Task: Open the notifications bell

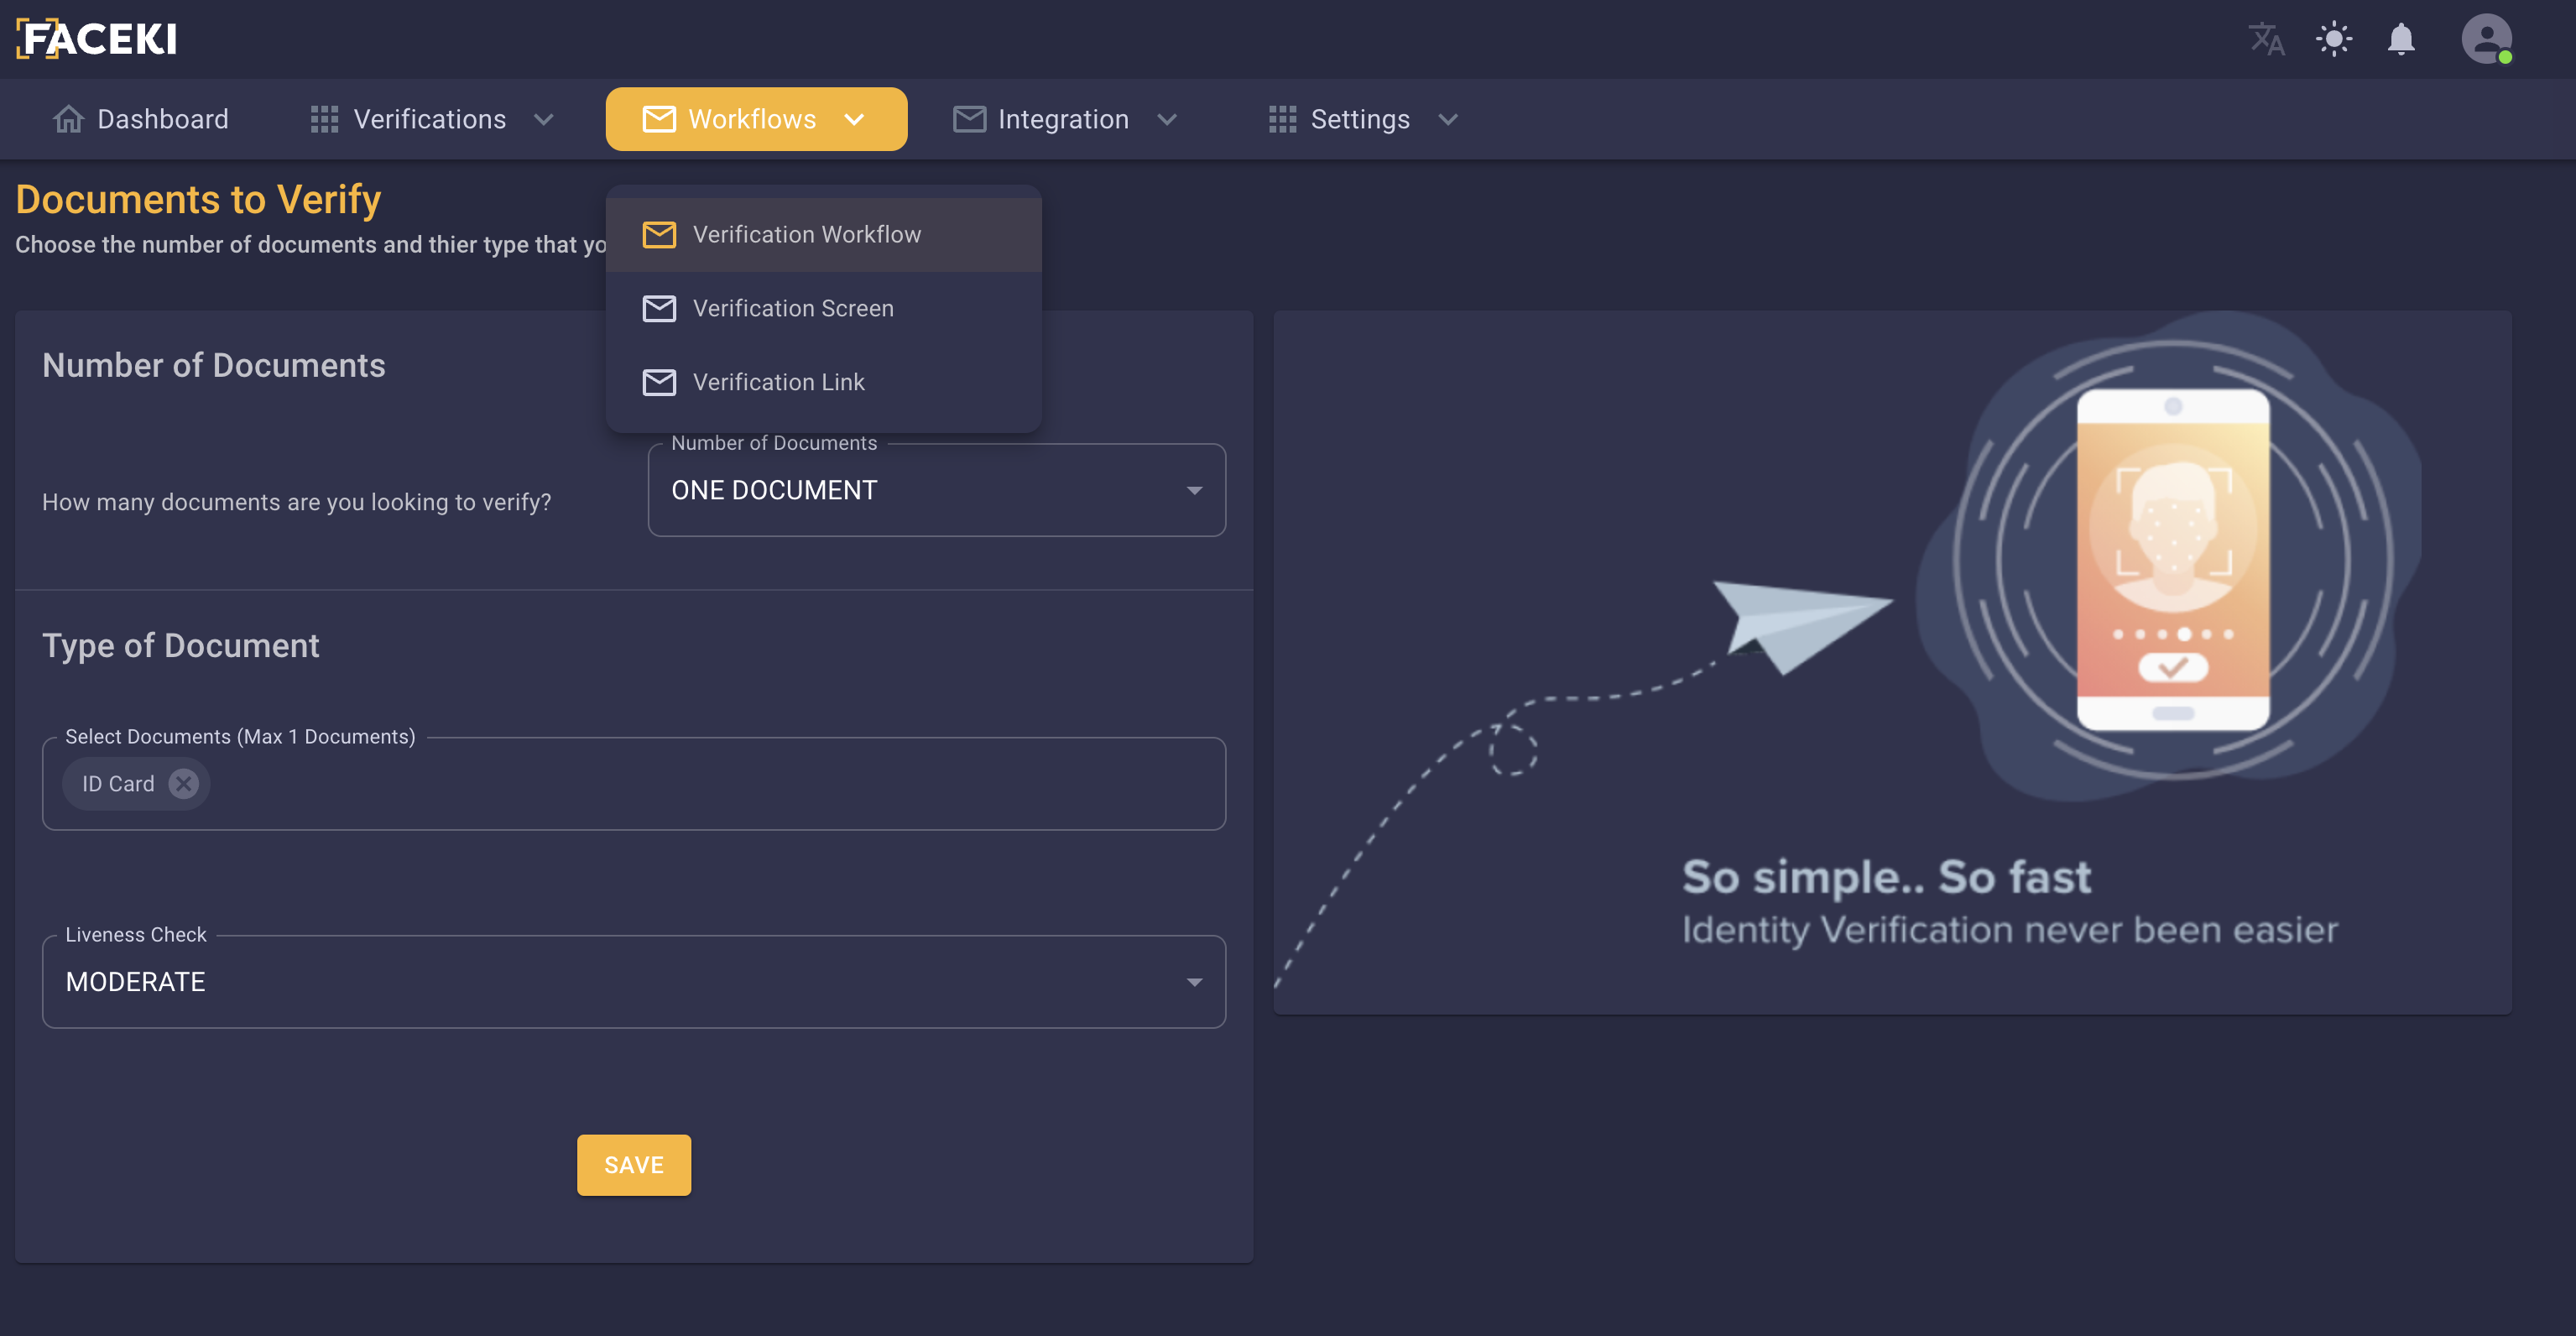Action: [2401, 39]
